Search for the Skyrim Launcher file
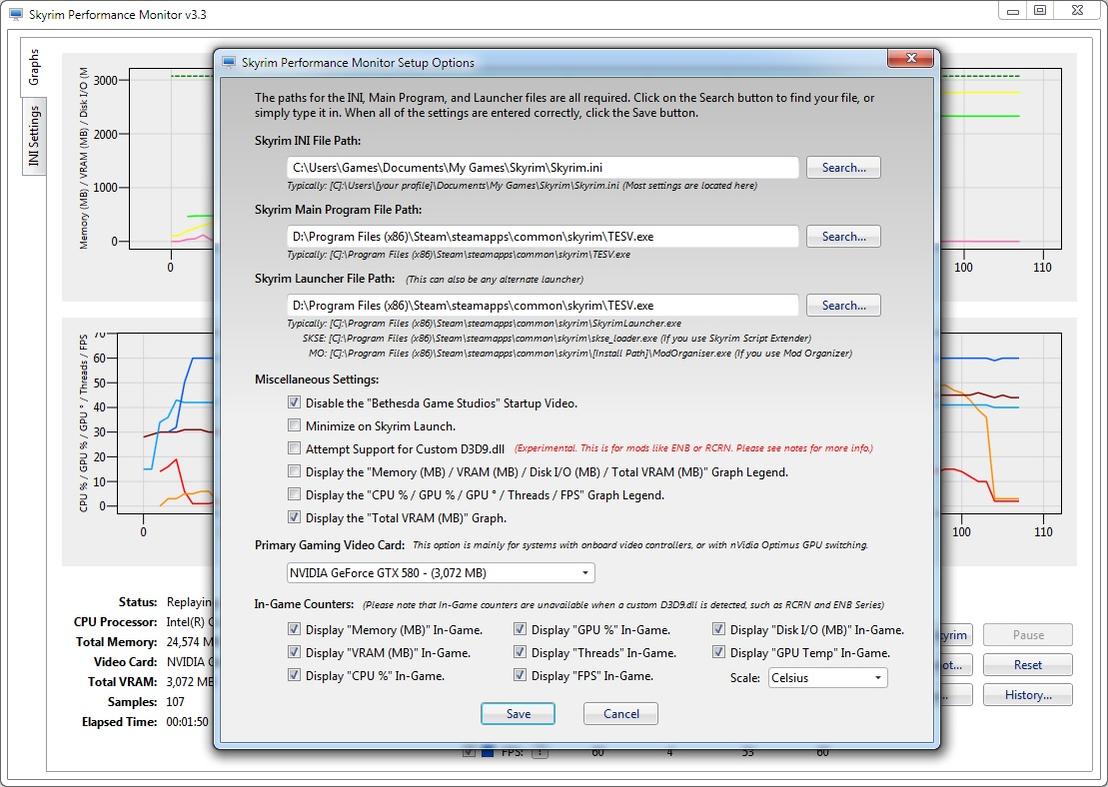 (843, 305)
